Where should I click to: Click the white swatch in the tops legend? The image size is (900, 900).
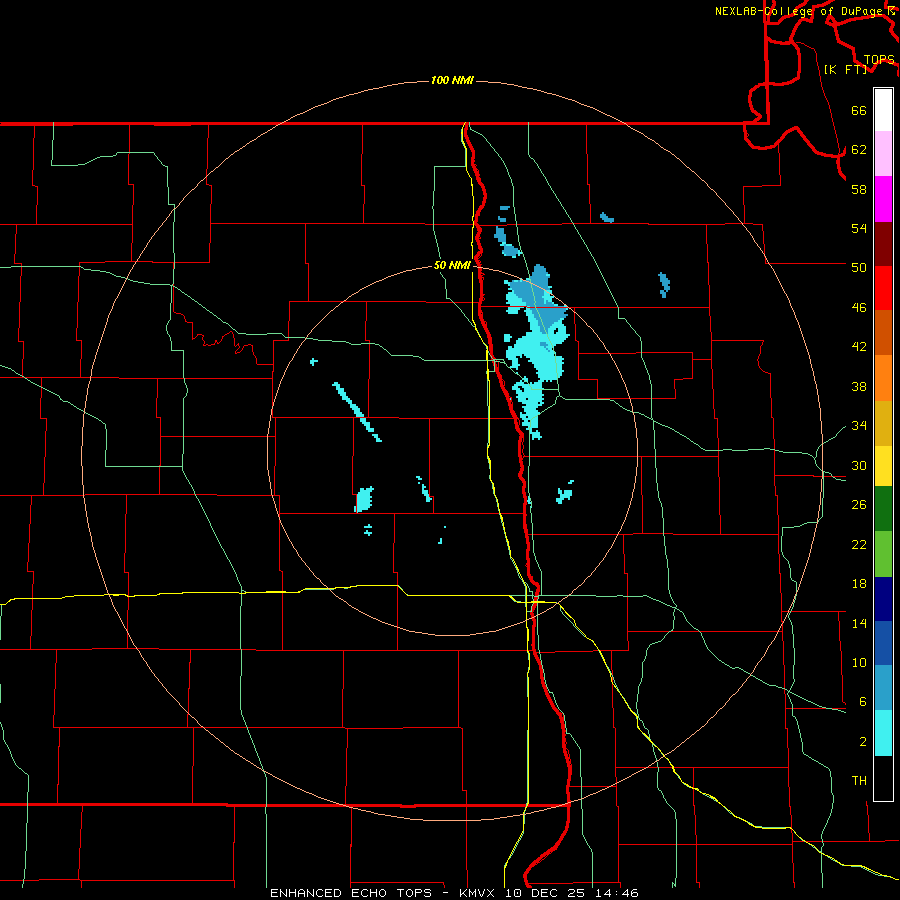coord(883,110)
